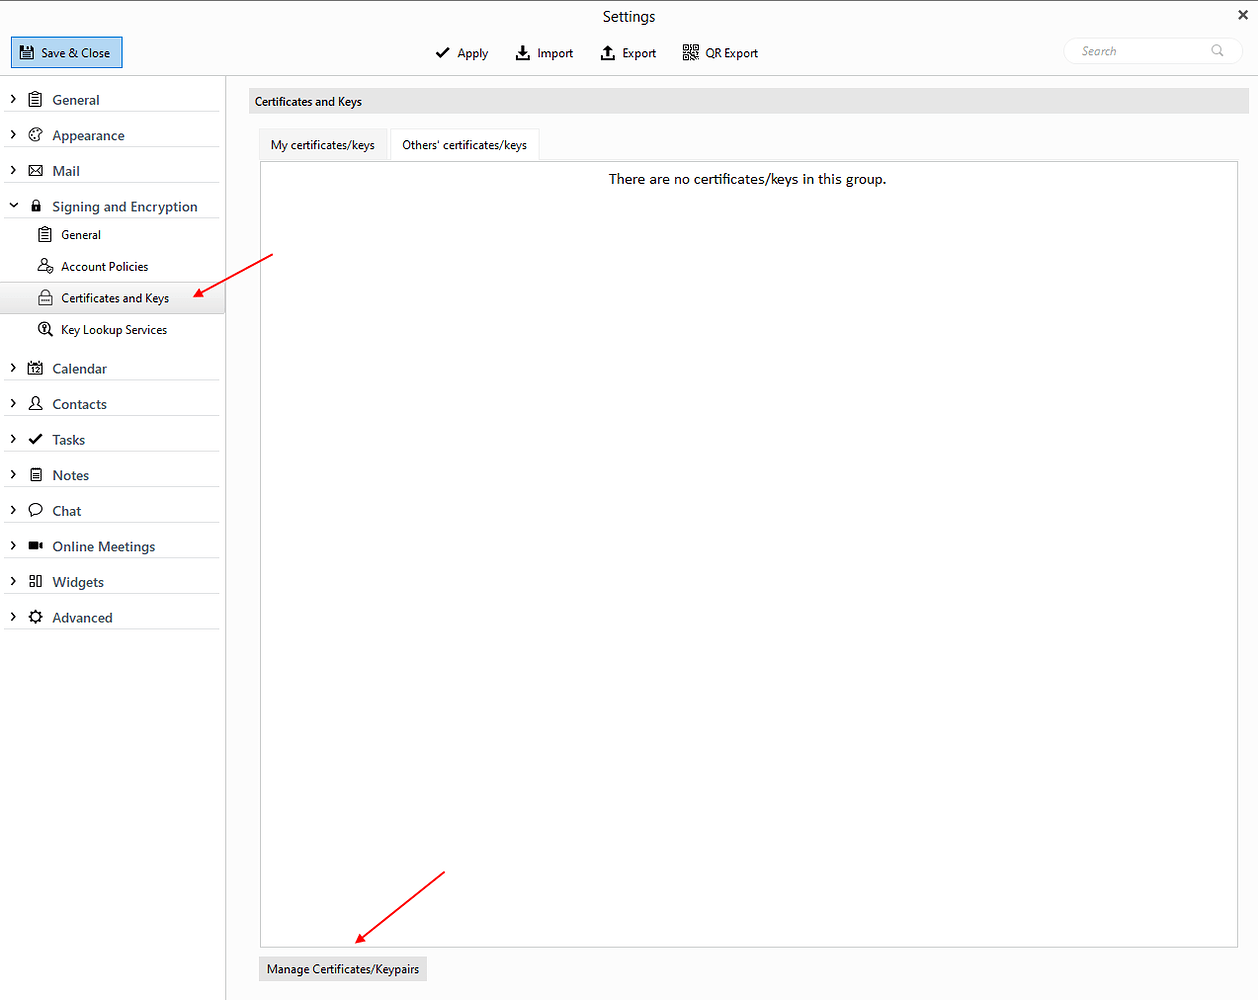
Task: Click the Advanced gear icon
Action: pyautogui.click(x=36, y=617)
